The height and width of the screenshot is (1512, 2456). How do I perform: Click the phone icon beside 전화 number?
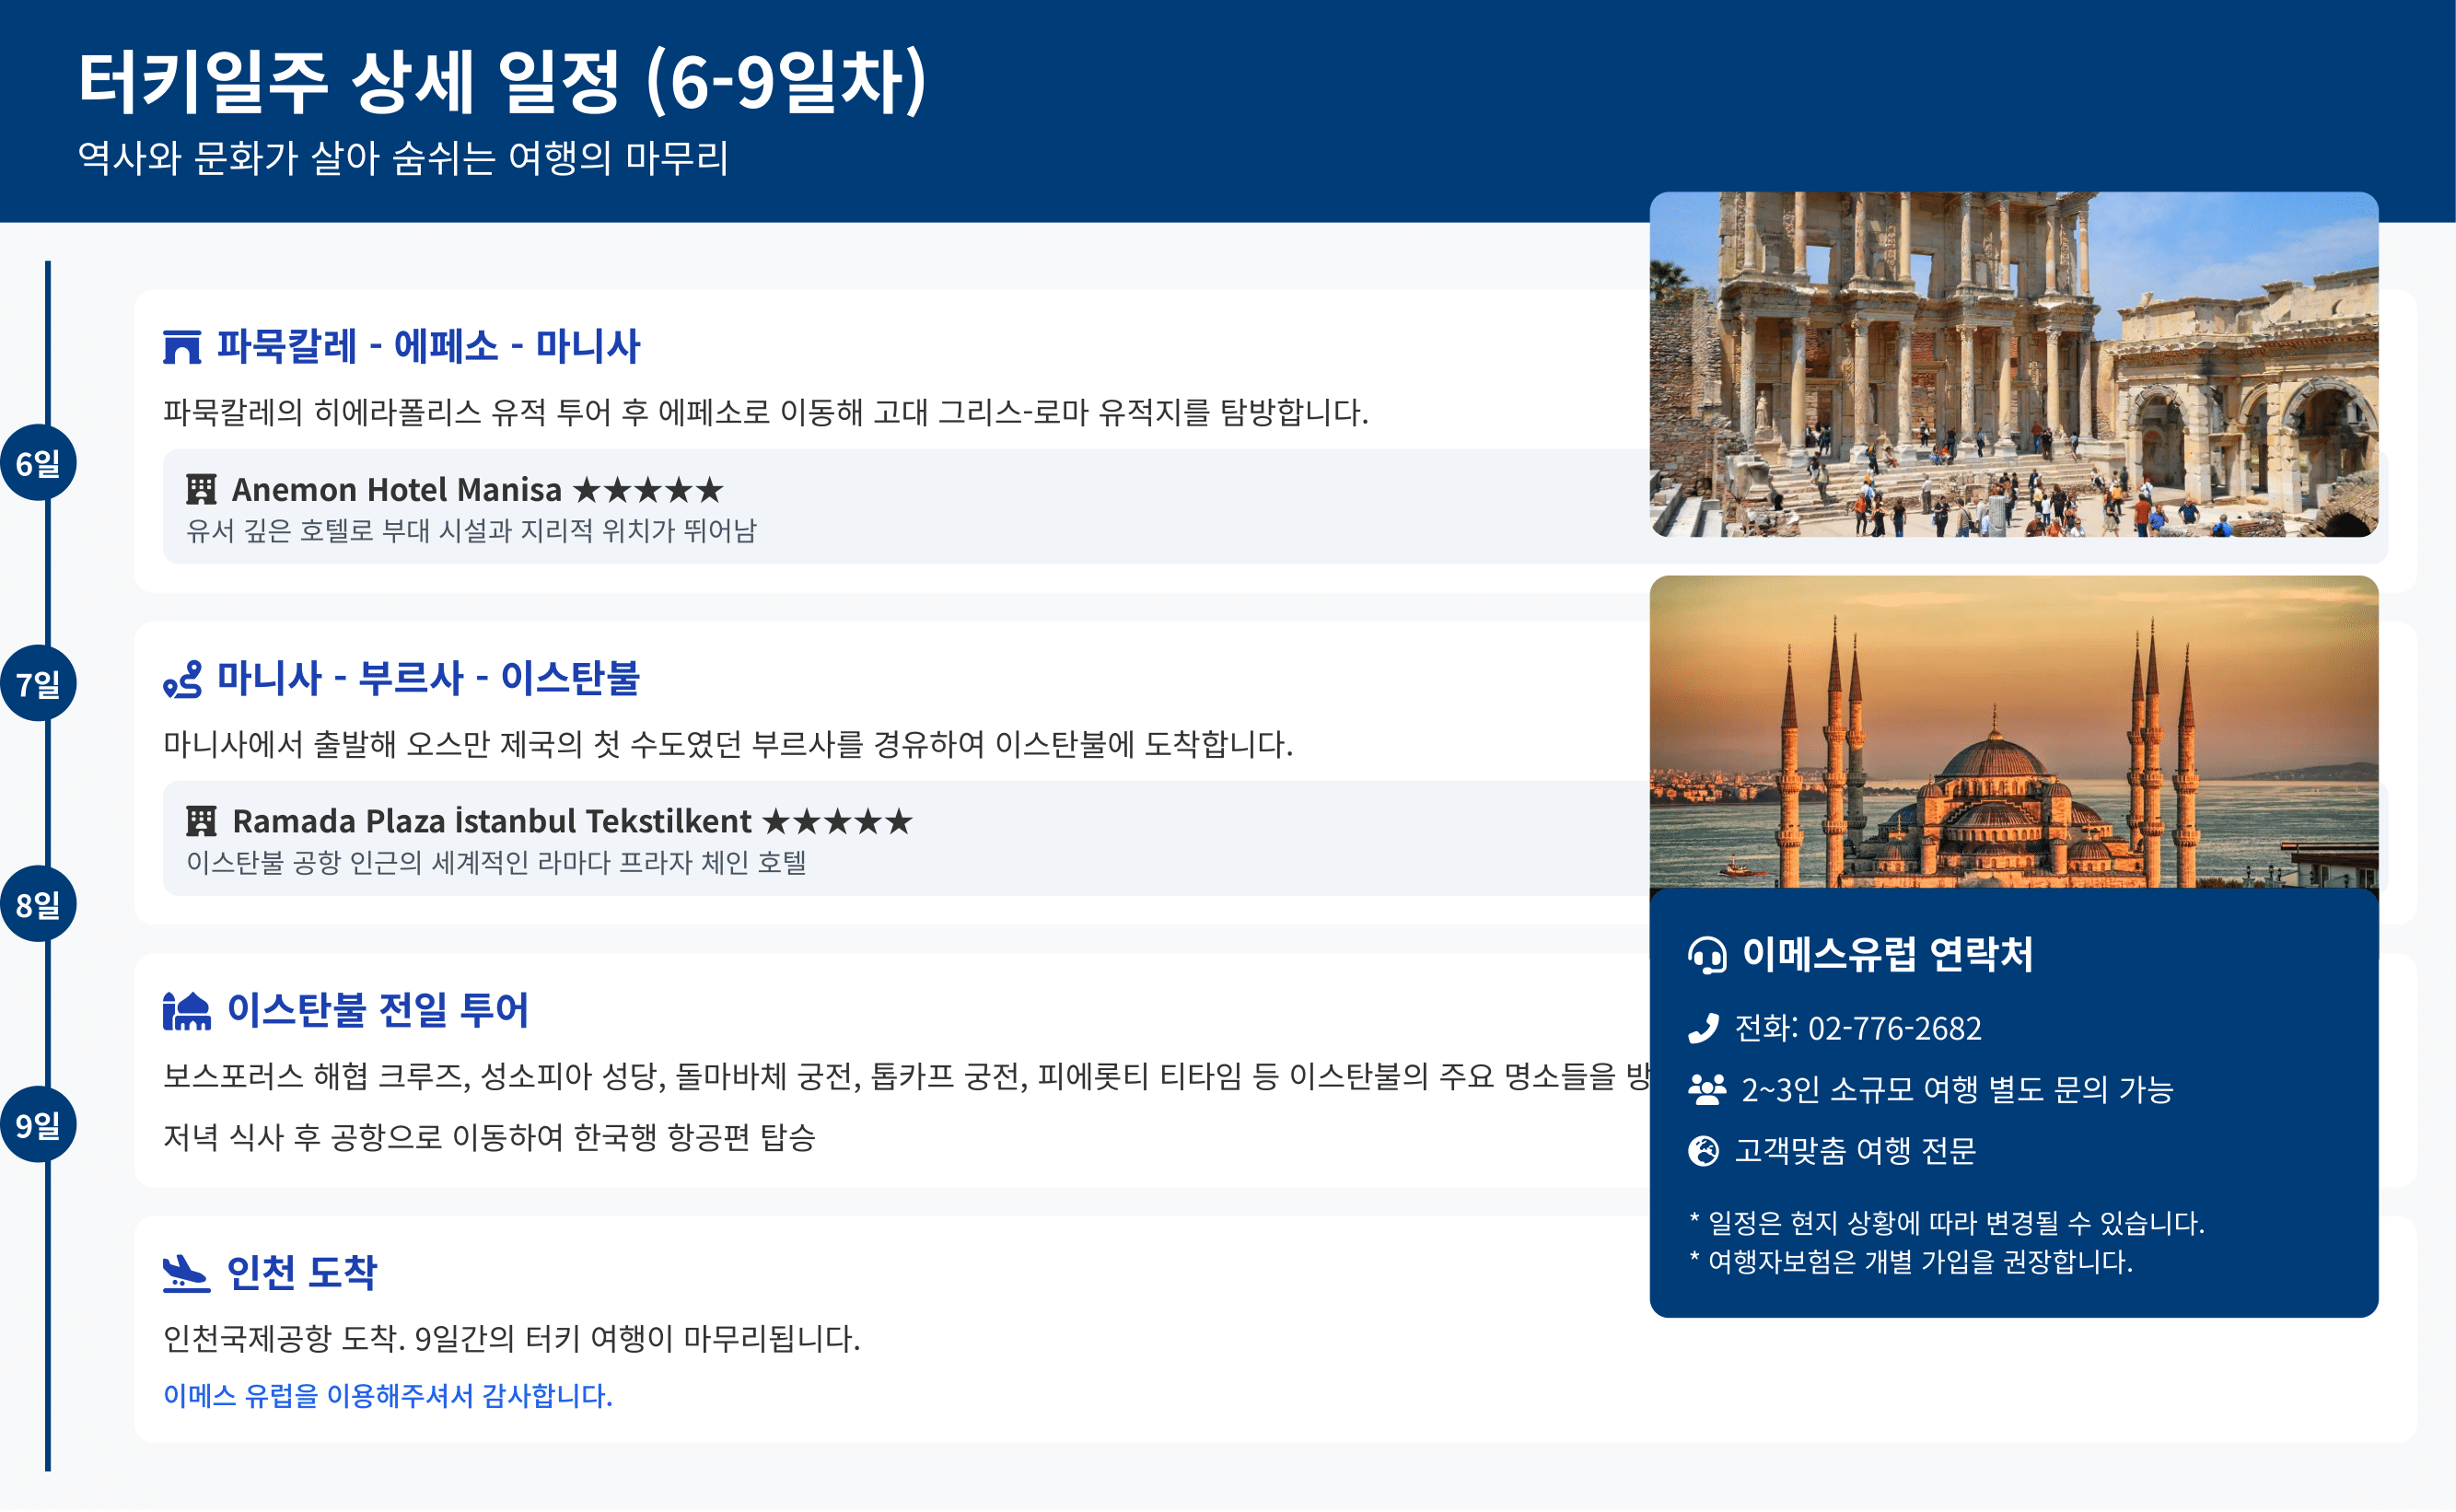1703,1028
